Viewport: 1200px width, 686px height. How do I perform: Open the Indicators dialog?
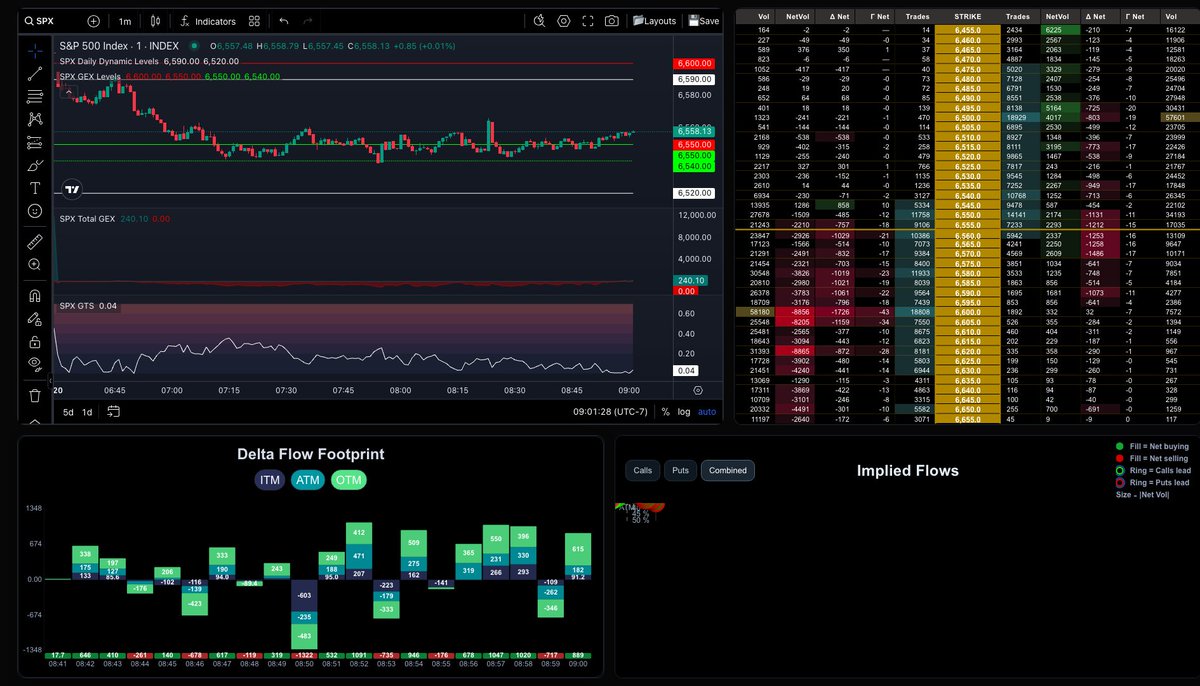tap(209, 21)
